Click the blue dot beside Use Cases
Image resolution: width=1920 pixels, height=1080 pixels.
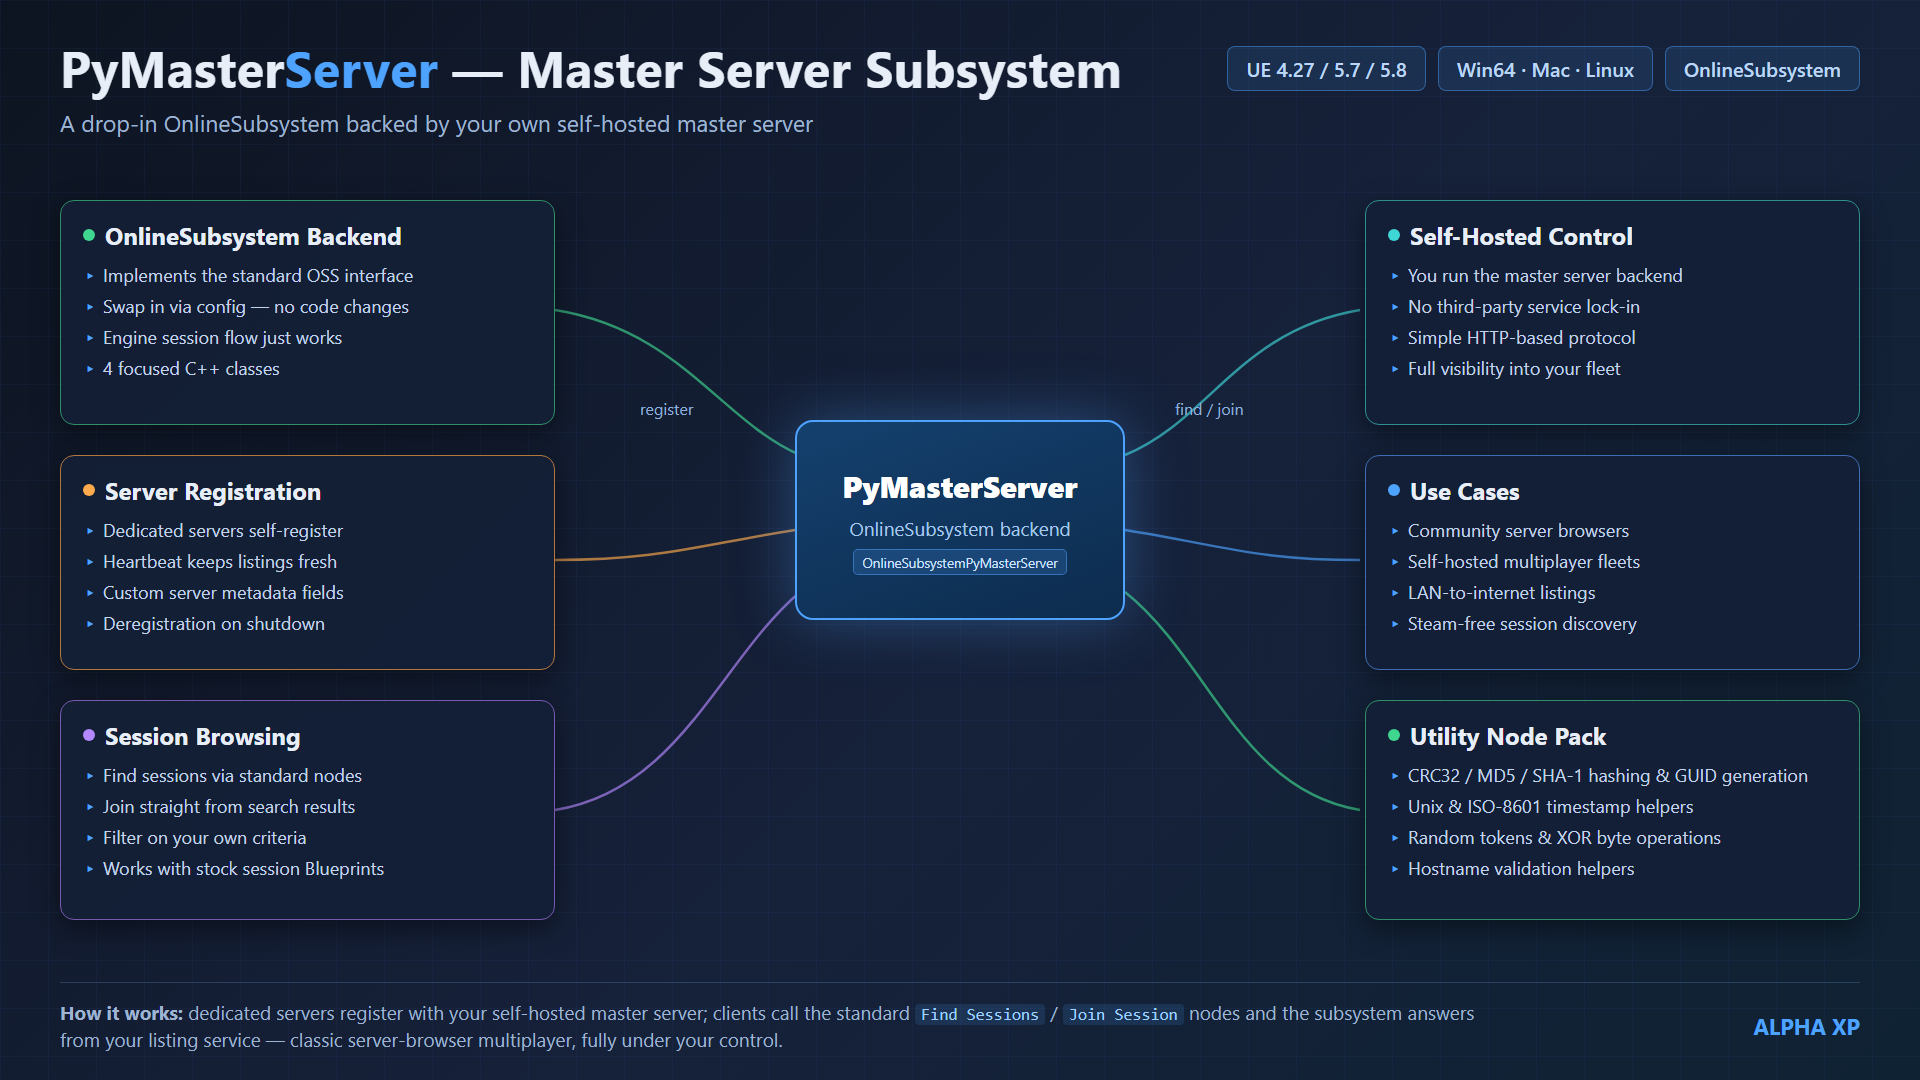click(1394, 491)
